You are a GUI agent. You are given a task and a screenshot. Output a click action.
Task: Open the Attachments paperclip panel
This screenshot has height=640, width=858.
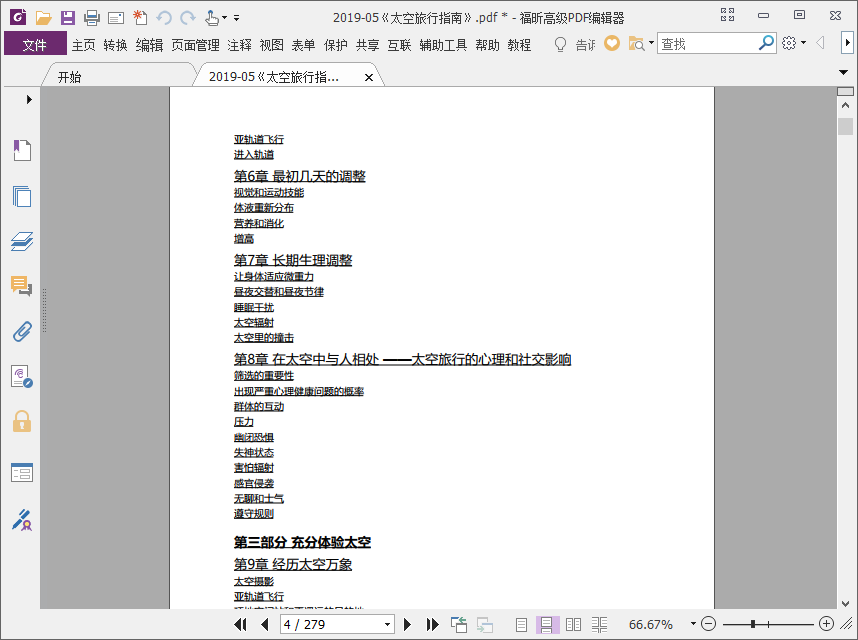coord(22,331)
